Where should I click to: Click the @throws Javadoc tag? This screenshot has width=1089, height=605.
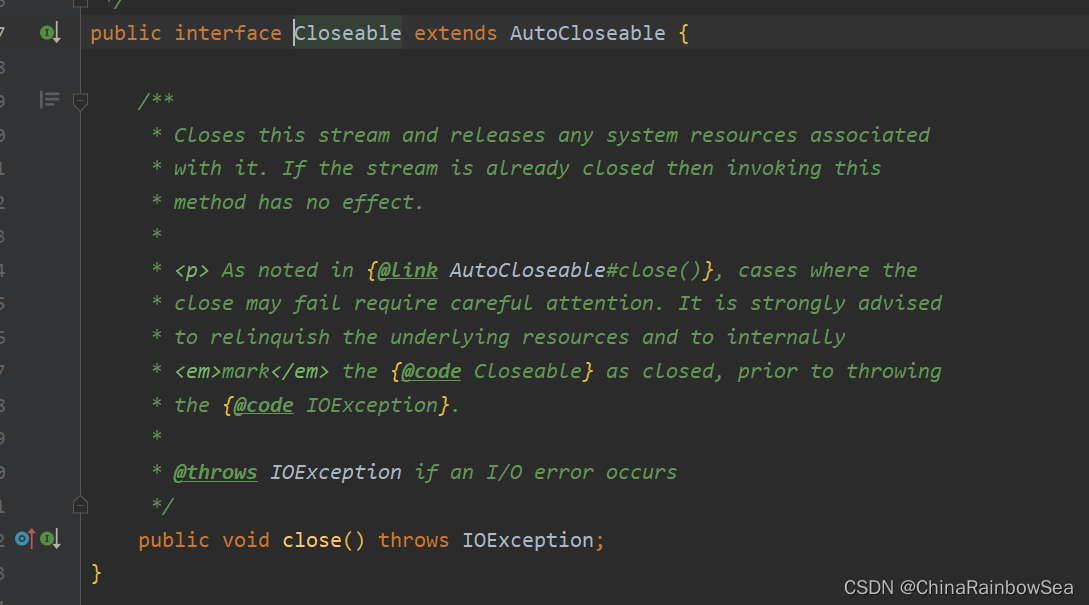click(215, 472)
